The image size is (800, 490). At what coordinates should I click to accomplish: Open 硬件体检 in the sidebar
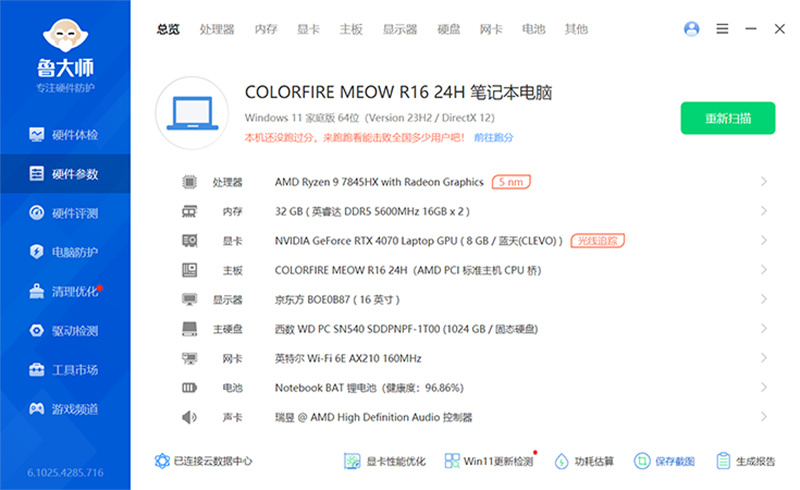65,135
